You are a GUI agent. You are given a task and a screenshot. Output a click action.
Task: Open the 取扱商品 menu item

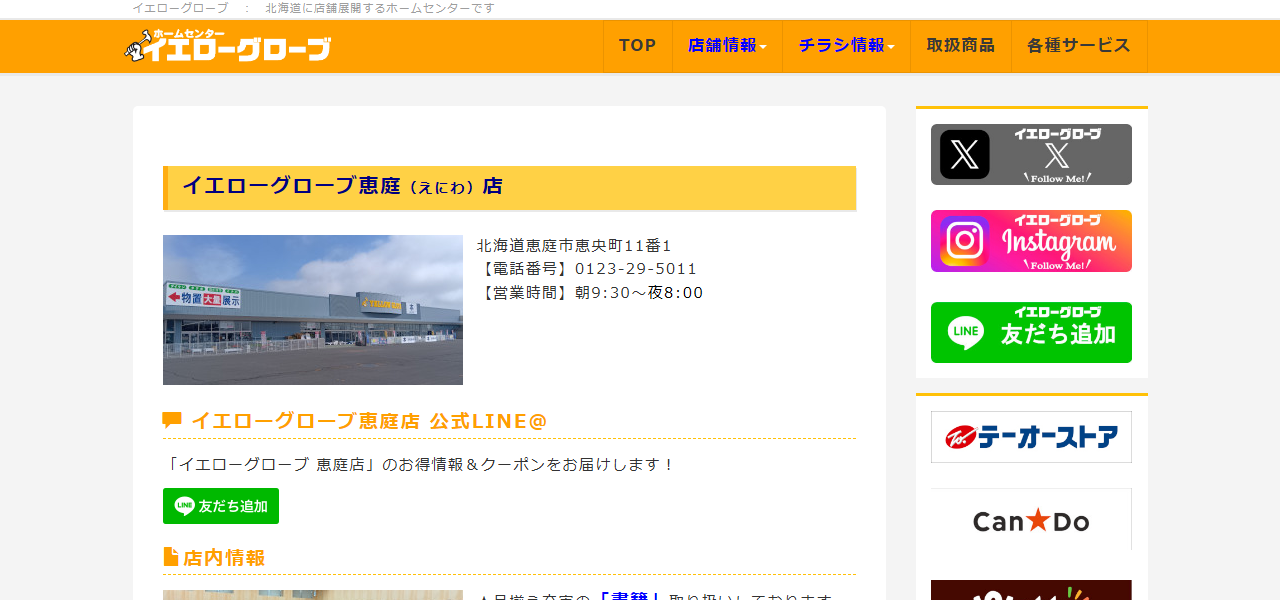click(961, 46)
